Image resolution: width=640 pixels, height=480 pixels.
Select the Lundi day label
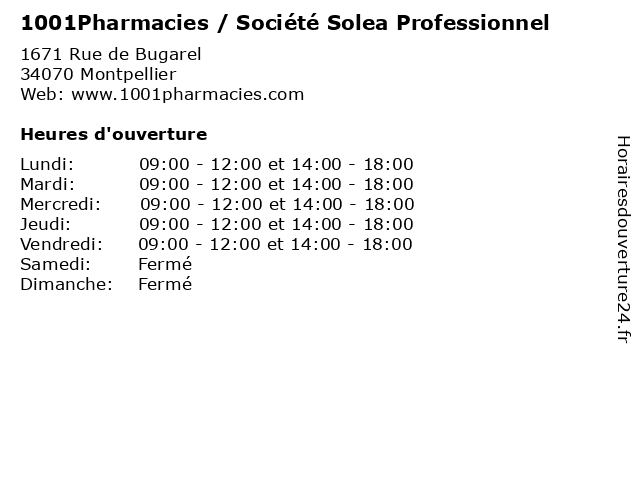pos(47,164)
